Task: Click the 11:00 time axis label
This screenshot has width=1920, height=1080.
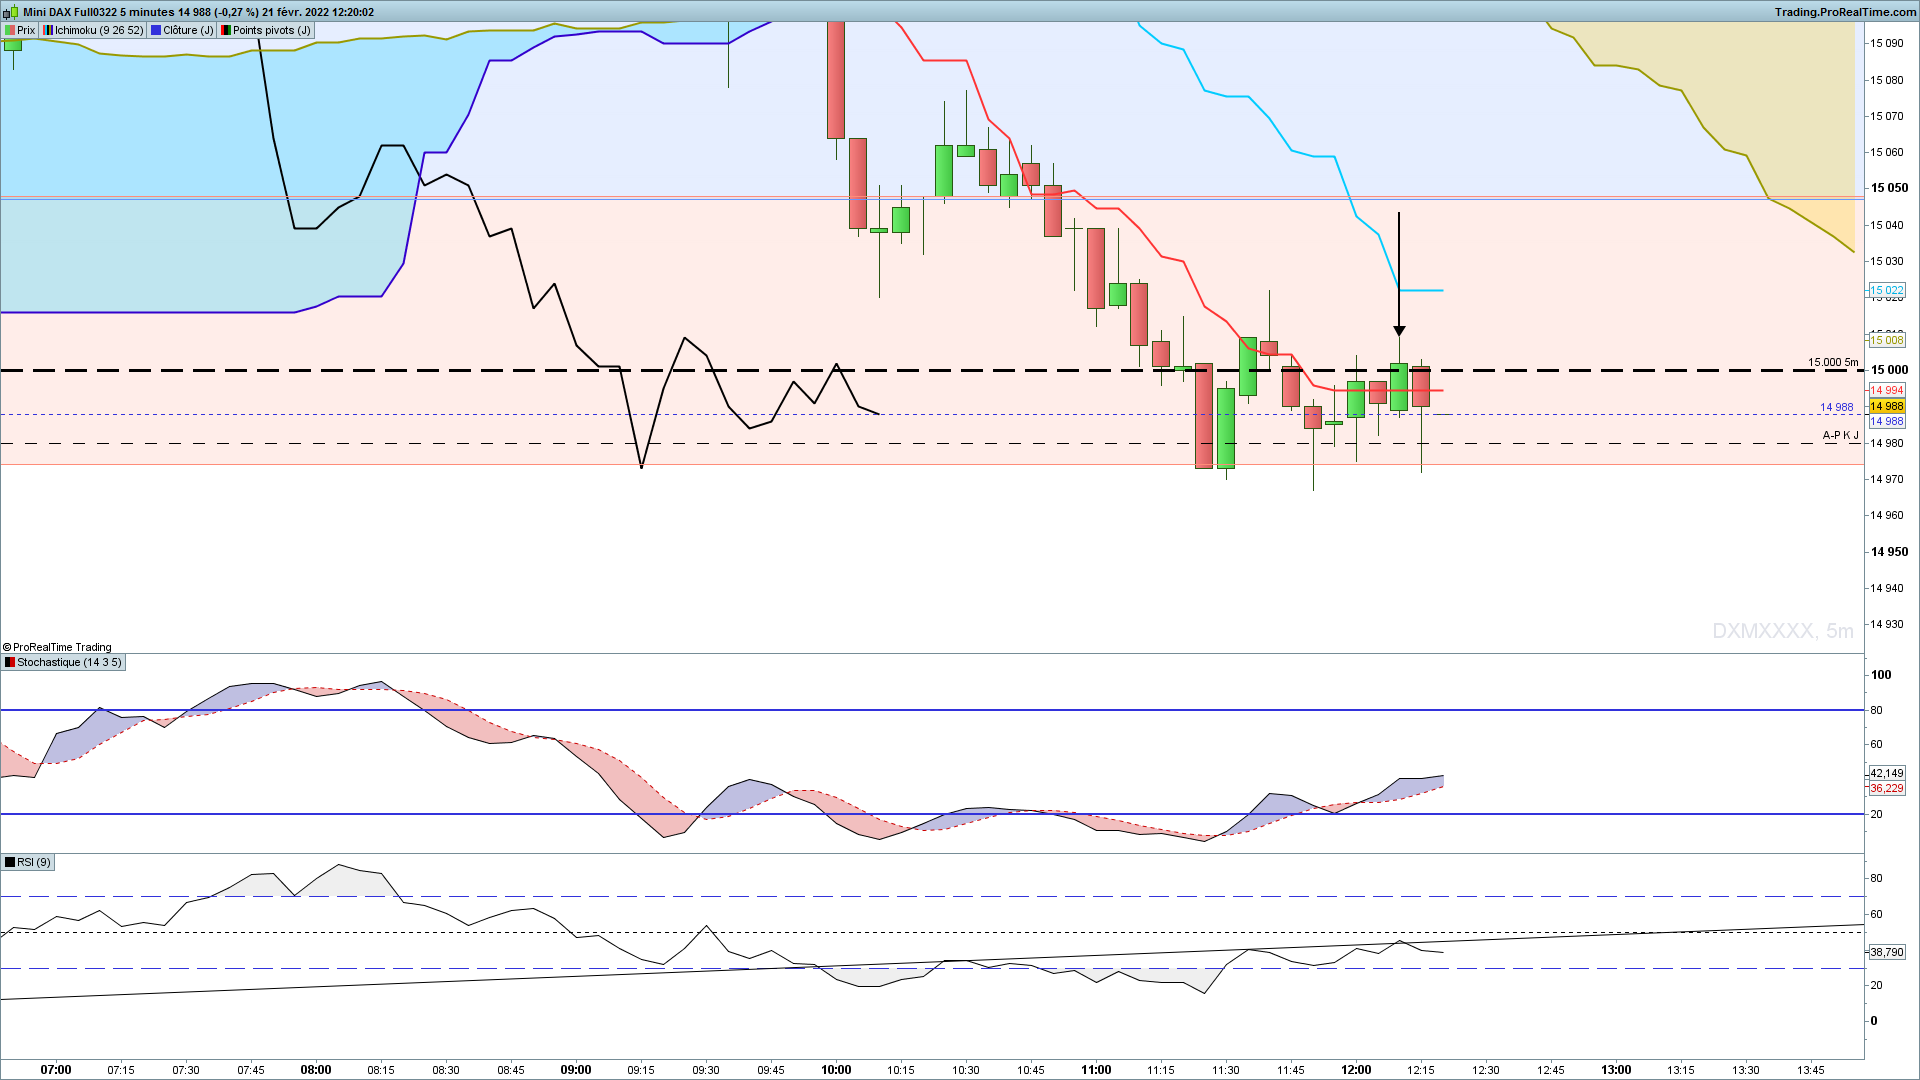Action: (1096, 1070)
